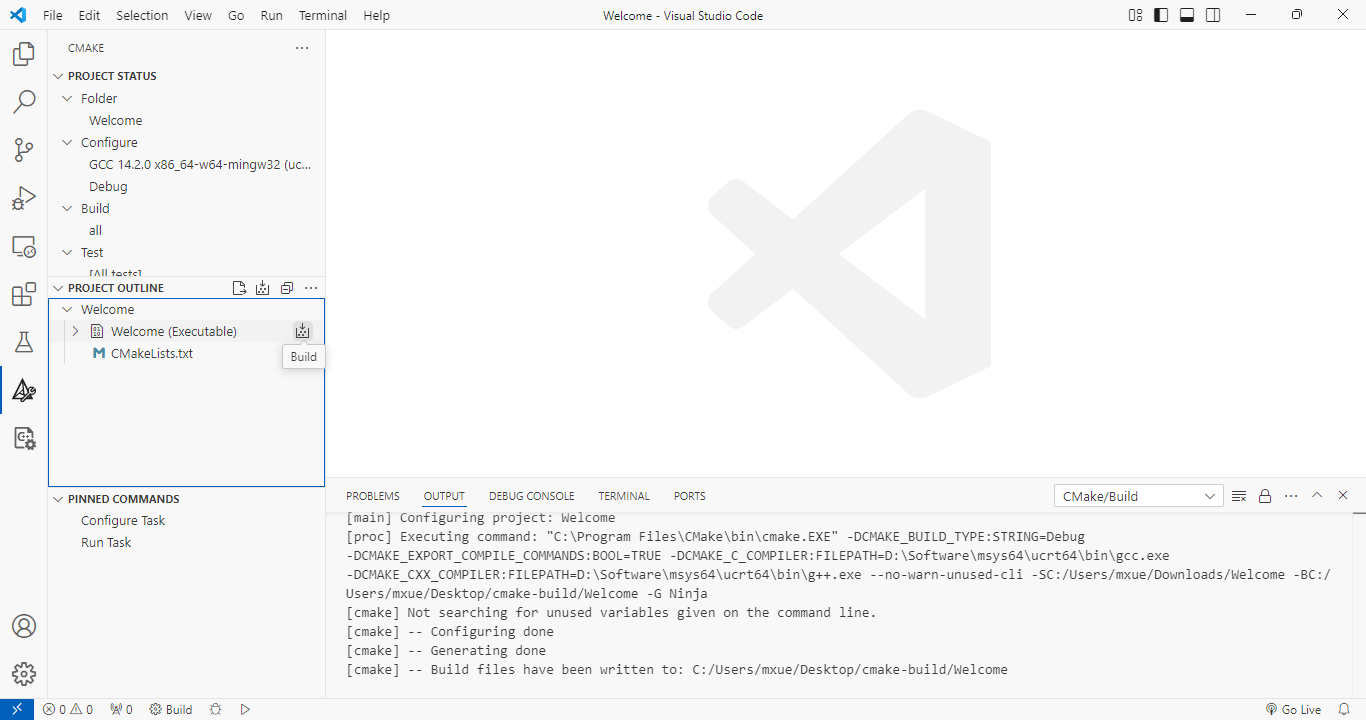
Task: Run the Configure Task pinned command
Action: pyautogui.click(x=123, y=520)
